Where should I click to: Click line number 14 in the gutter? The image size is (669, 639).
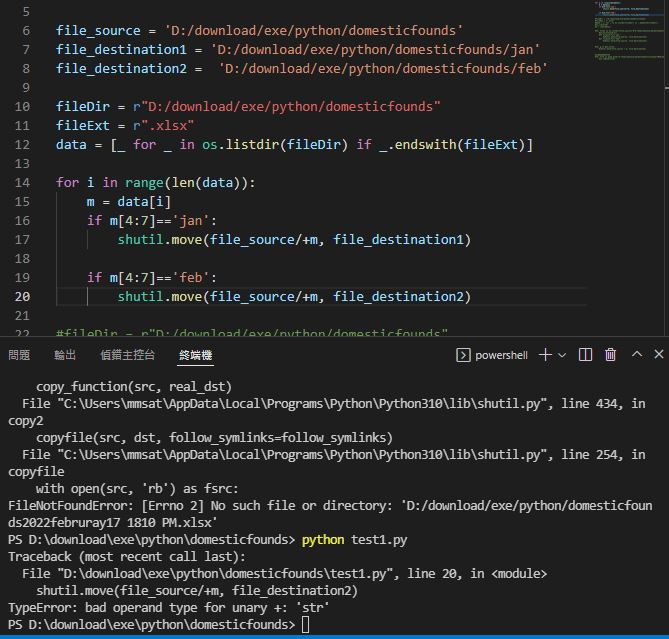22,183
